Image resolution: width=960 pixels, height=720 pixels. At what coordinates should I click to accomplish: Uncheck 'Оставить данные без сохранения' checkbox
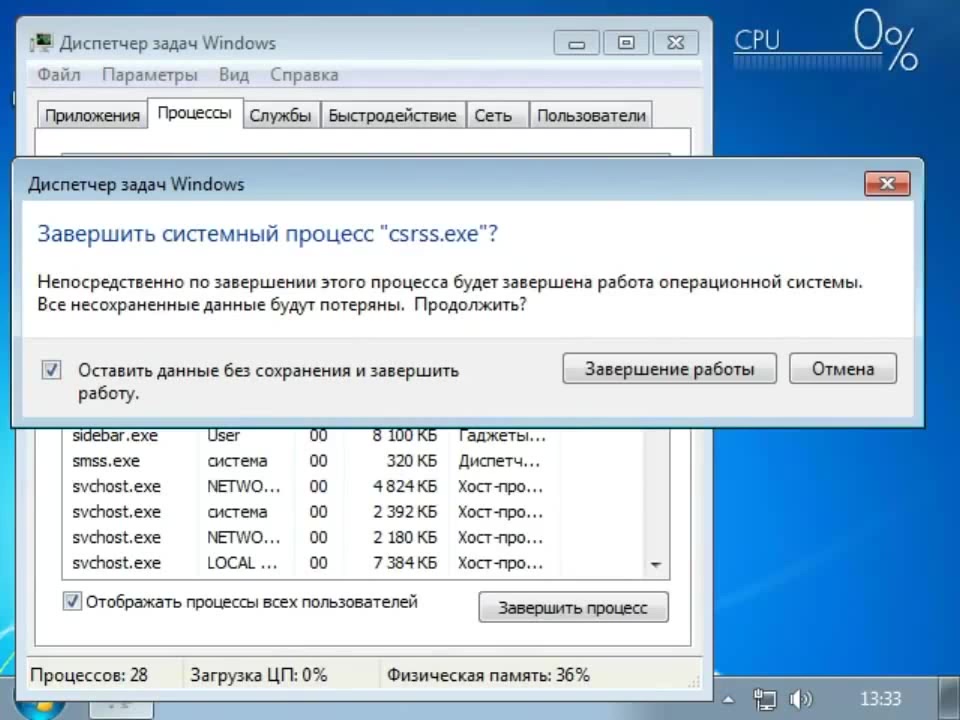point(51,370)
